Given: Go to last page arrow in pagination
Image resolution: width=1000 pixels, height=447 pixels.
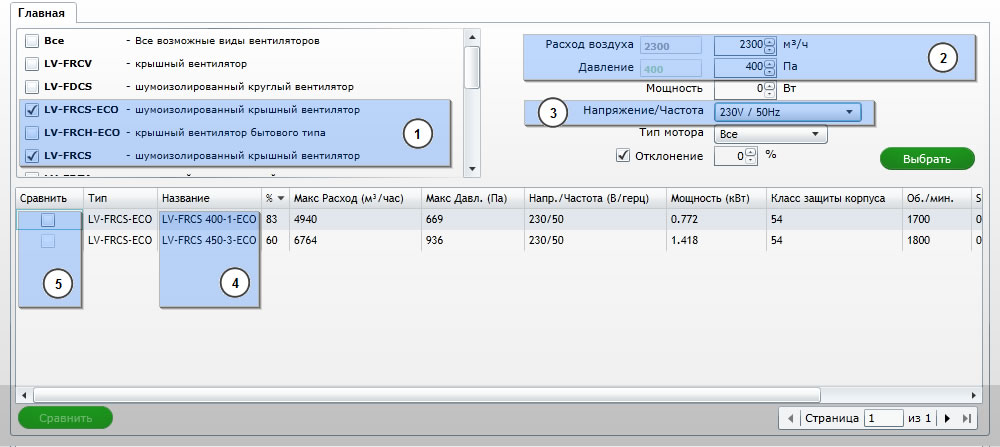Looking at the screenshot, I should [966, 418].
